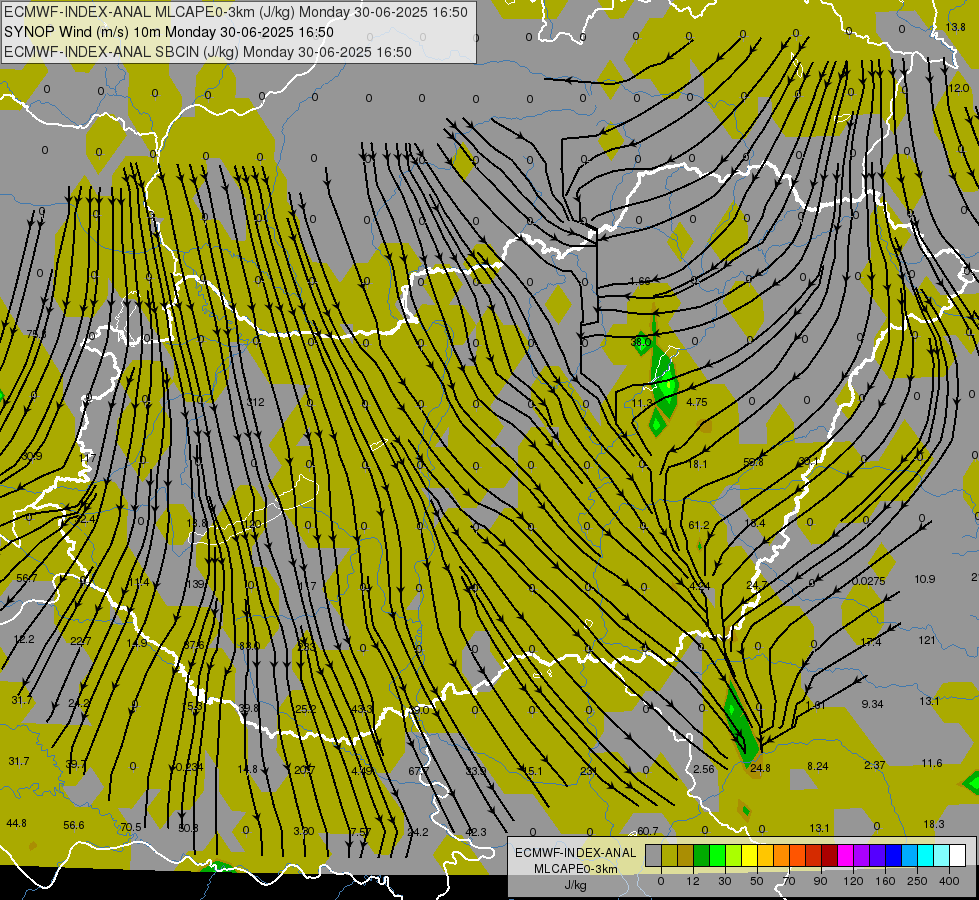Click the map value 38.0
This screenshot has width=979, height=900.
(x=641, y=342)
